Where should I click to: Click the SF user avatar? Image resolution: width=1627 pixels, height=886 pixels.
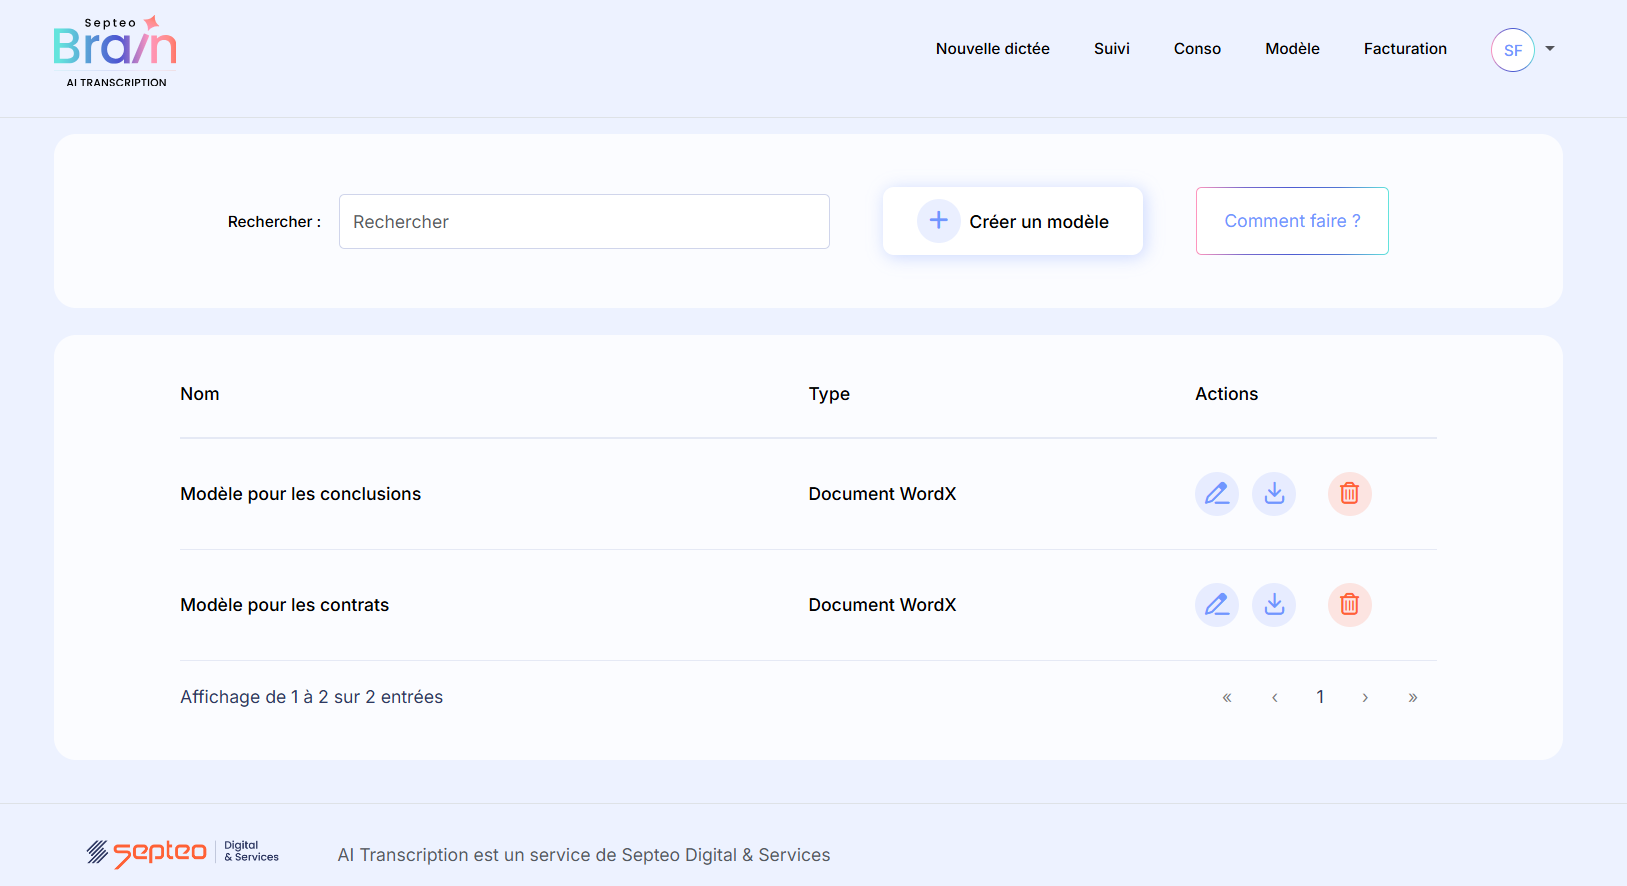[x=1512, y=50]
